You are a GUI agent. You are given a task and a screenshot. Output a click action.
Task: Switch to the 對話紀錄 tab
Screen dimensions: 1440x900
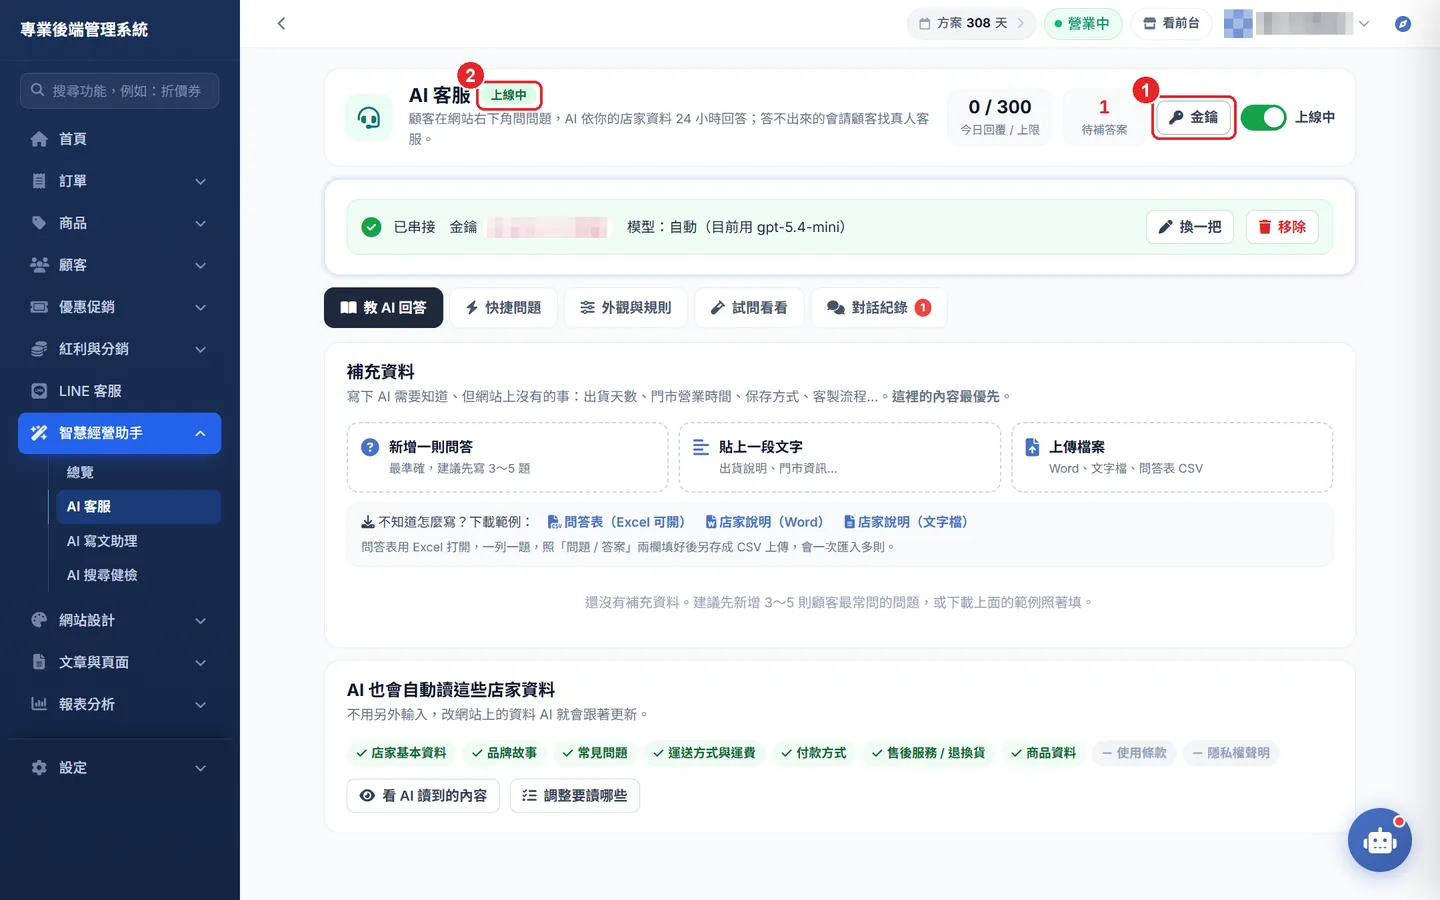[879, 308]
